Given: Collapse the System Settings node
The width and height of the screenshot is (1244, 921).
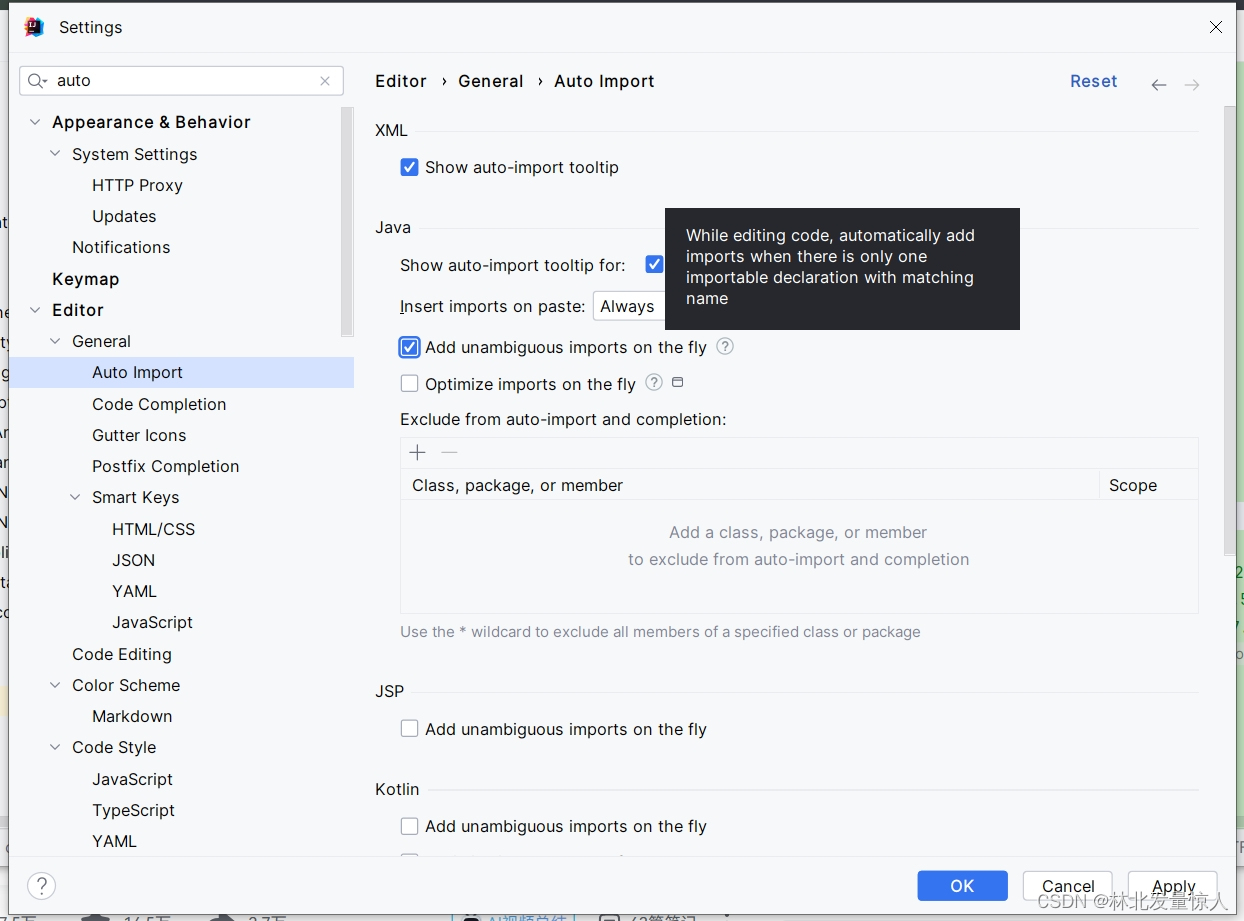Looking at the screenshot, I should 55,154.
